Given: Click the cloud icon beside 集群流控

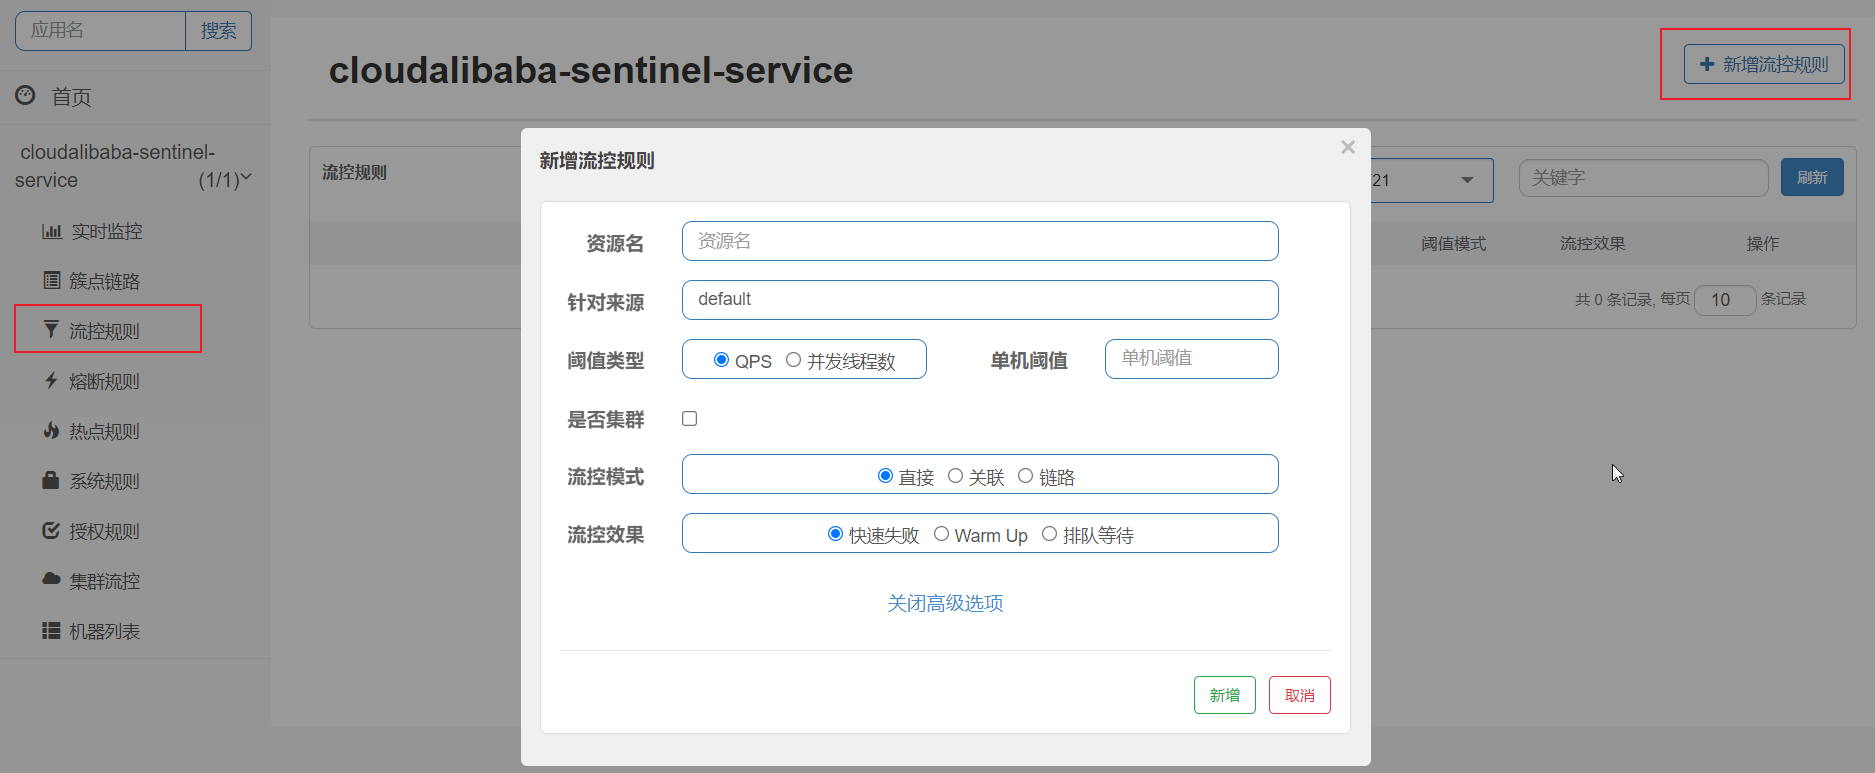Looking at the screenshot, I should coord(51,579).
